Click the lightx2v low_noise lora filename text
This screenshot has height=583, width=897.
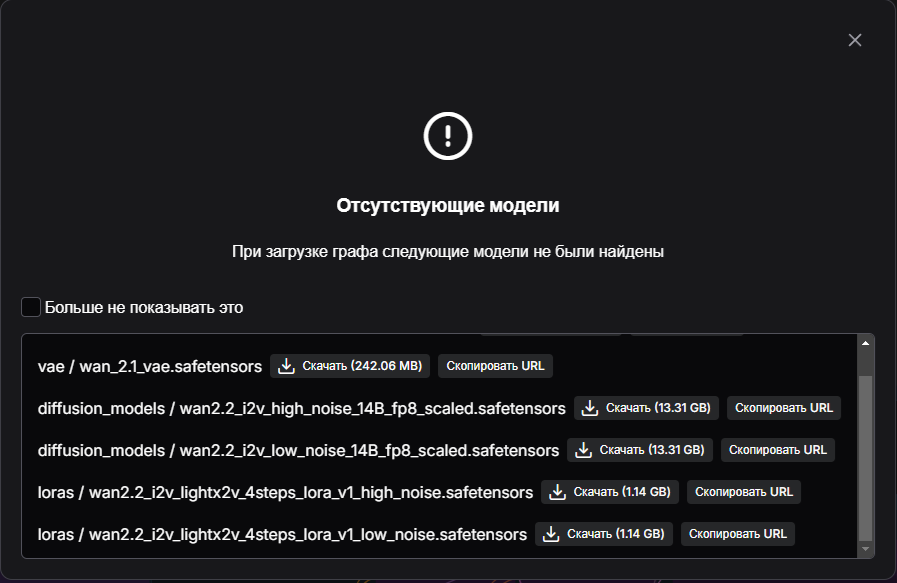[x=282, y=534]
